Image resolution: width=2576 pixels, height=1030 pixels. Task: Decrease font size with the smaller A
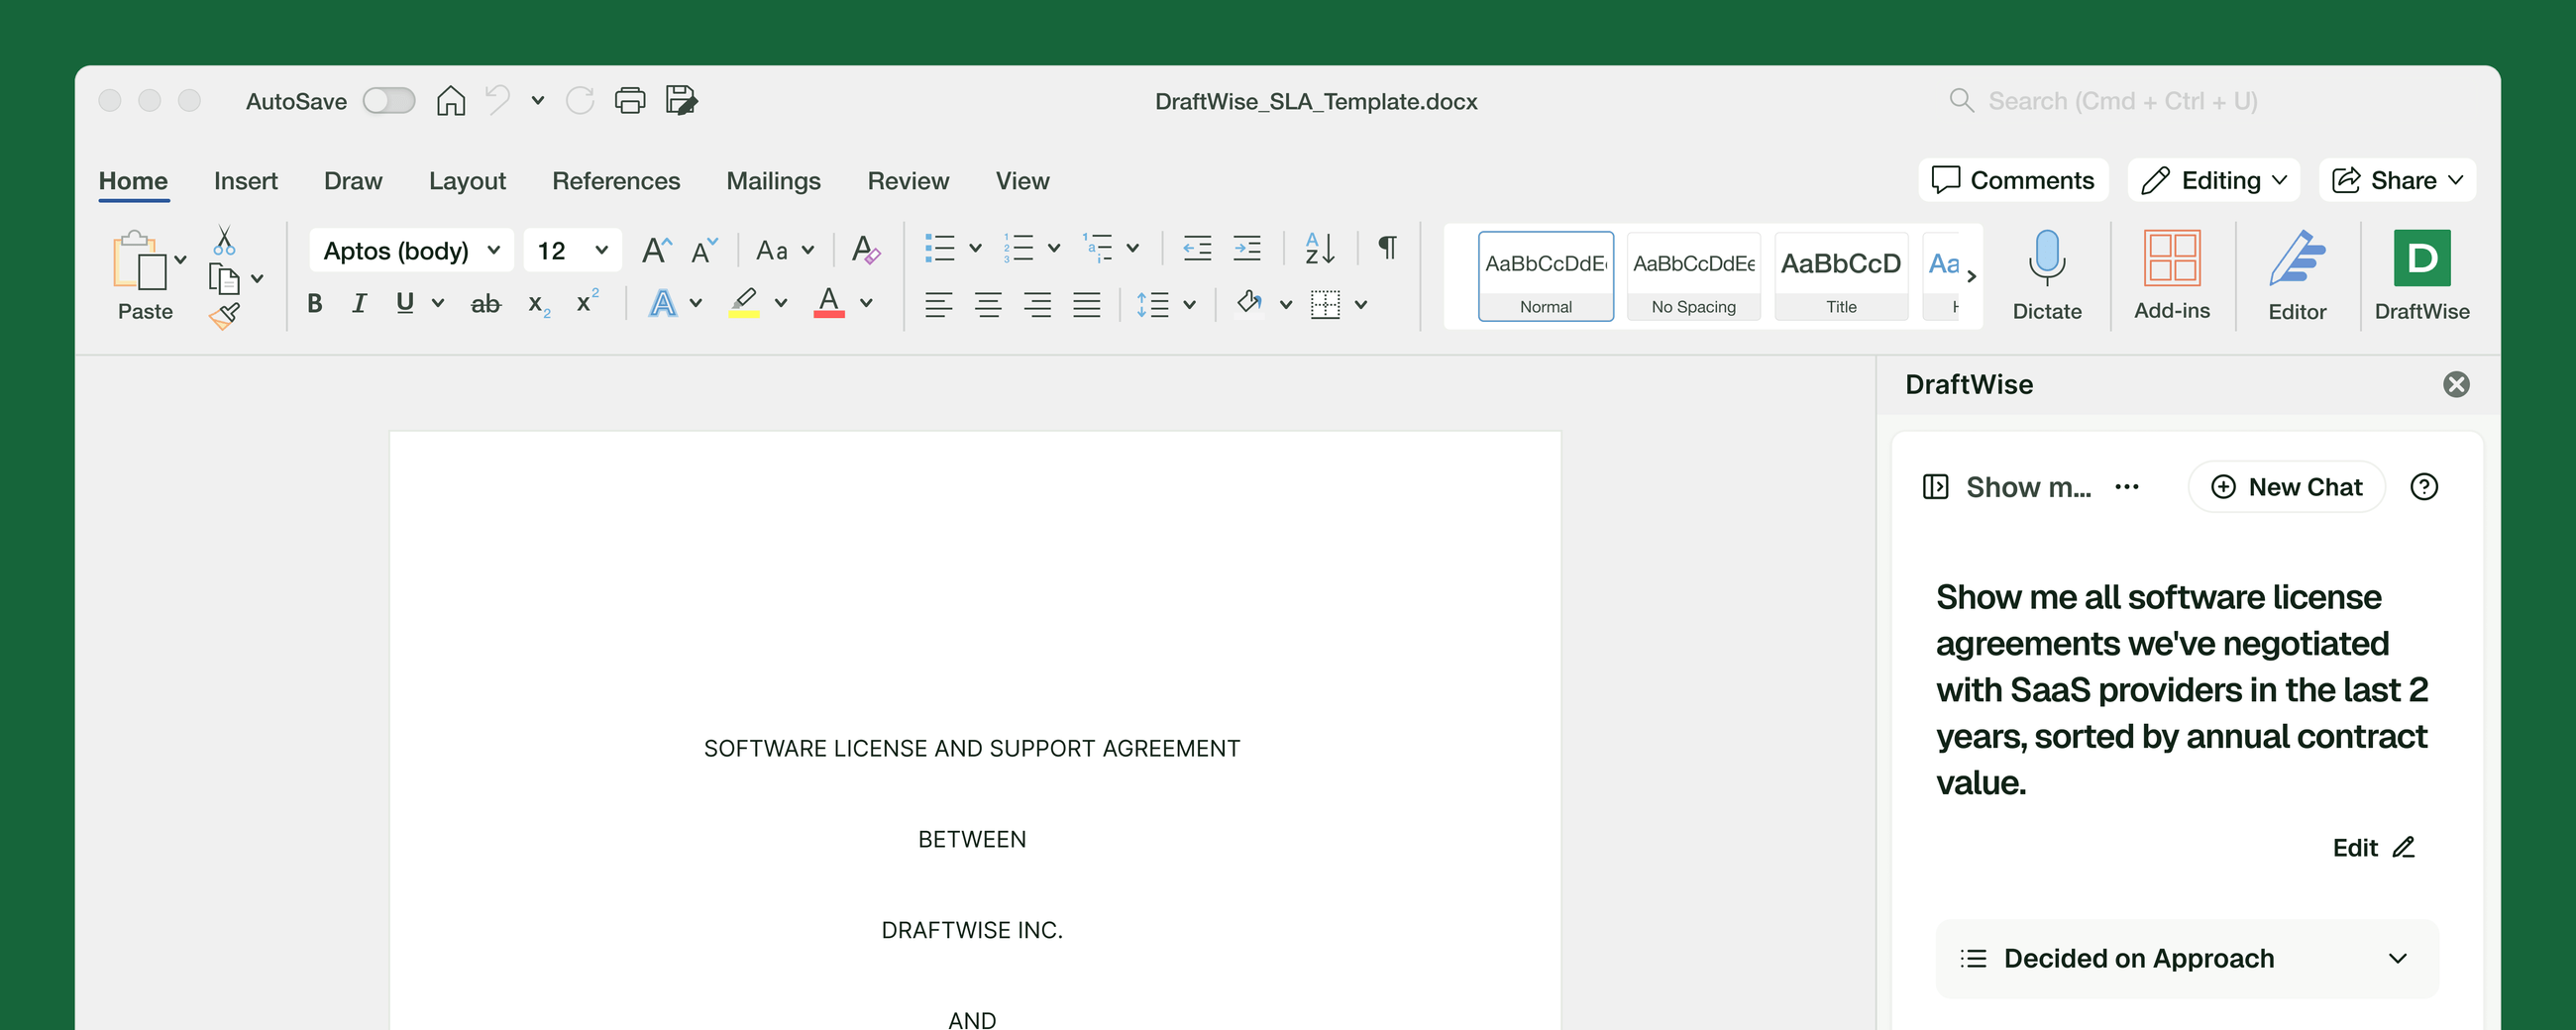click(x=704, y=250)
